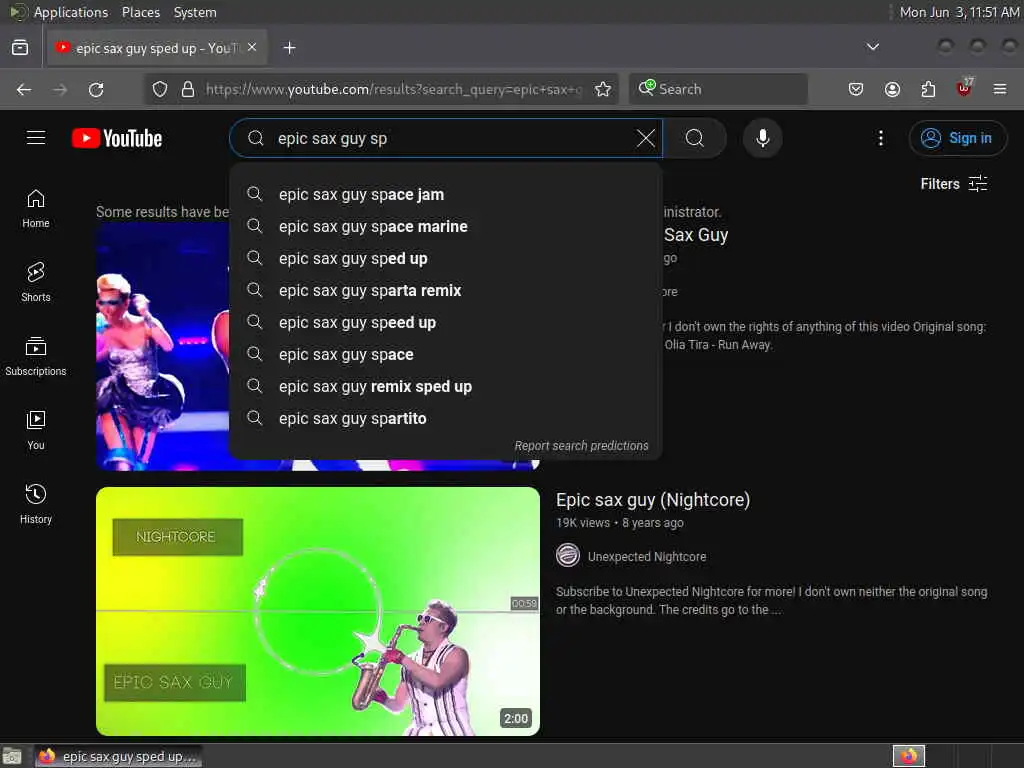The height and width of the screenshot is (768, 1024).
Task: Open the Applications menu
Action: (x=71, y=12)
